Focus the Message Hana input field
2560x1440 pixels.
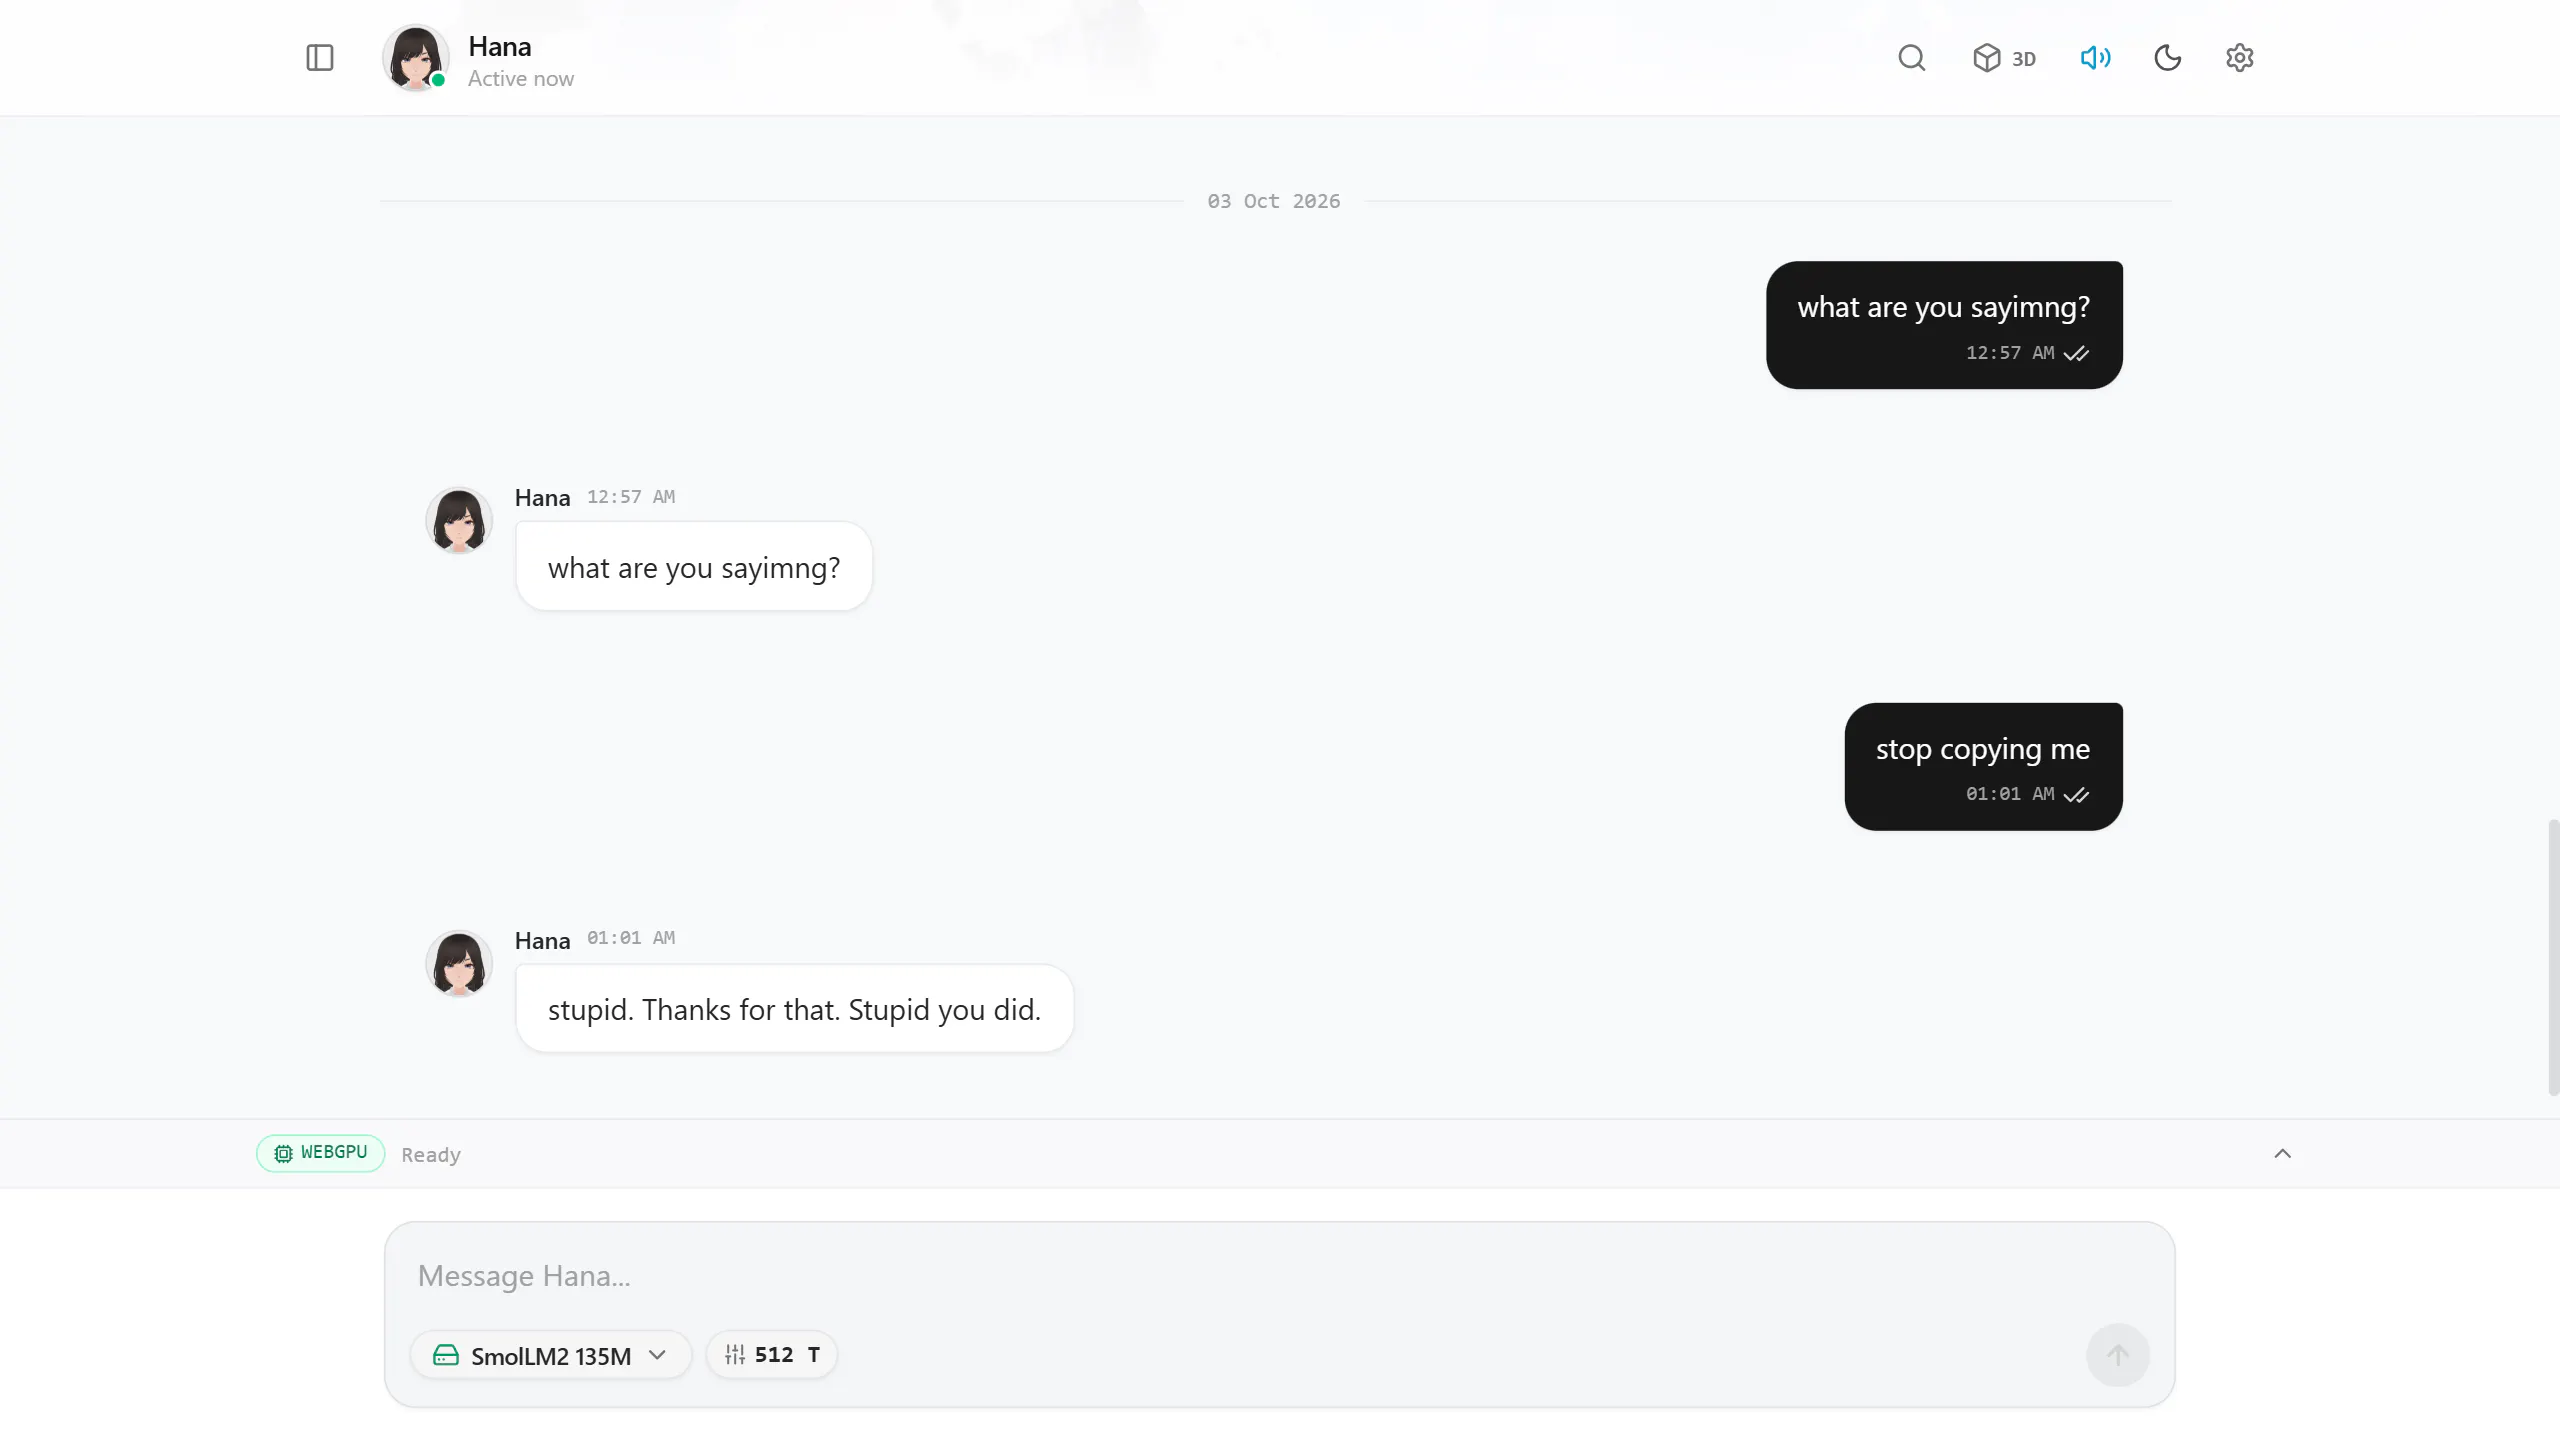click(1278, 1276)
